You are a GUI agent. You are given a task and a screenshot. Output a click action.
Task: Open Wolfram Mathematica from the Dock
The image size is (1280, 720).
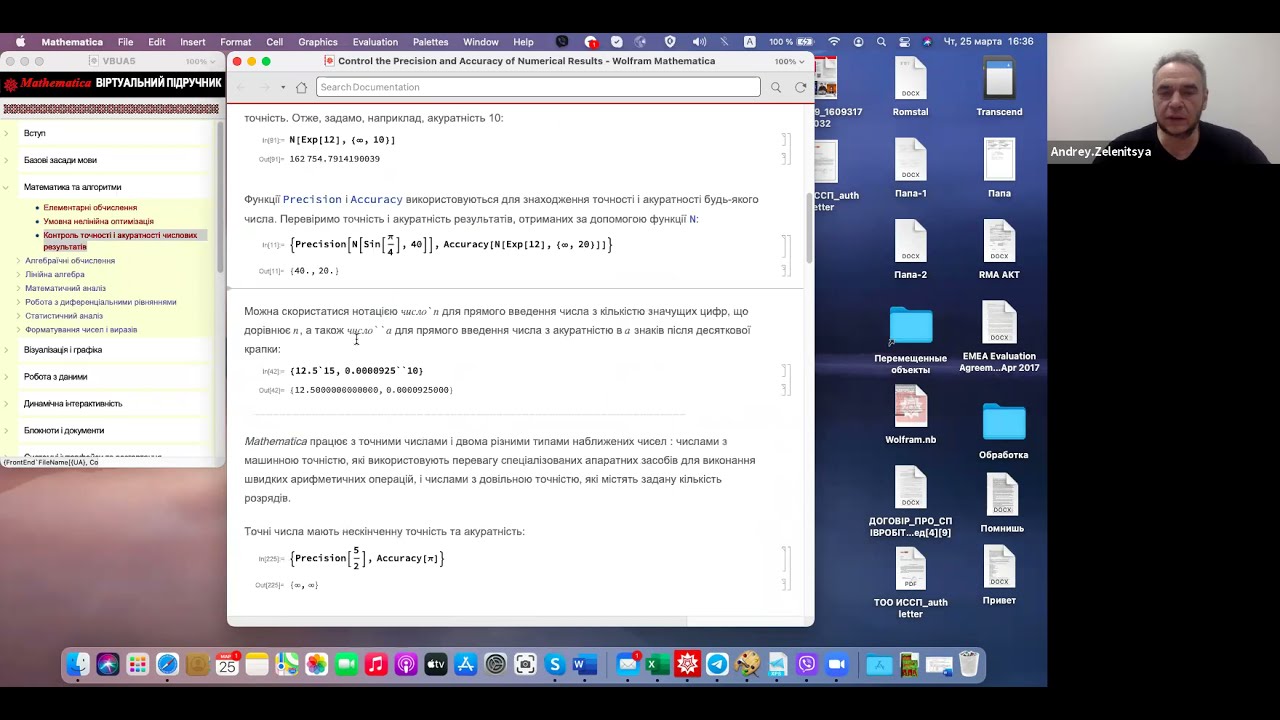point(687,664)
